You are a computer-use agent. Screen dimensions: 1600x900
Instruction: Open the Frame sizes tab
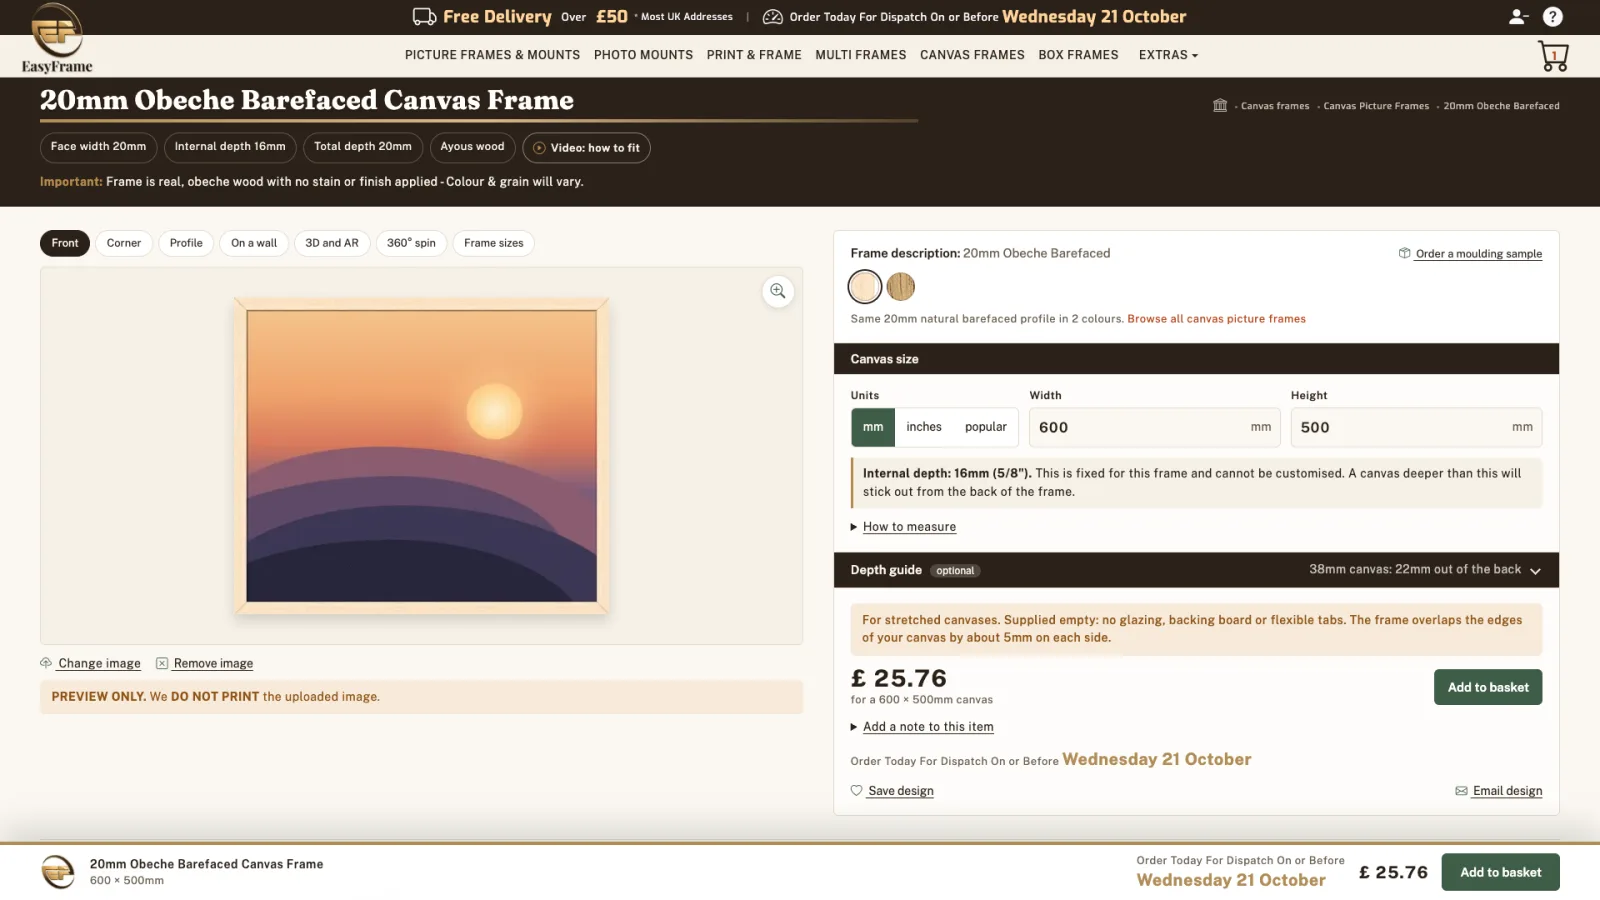point(494,243)
